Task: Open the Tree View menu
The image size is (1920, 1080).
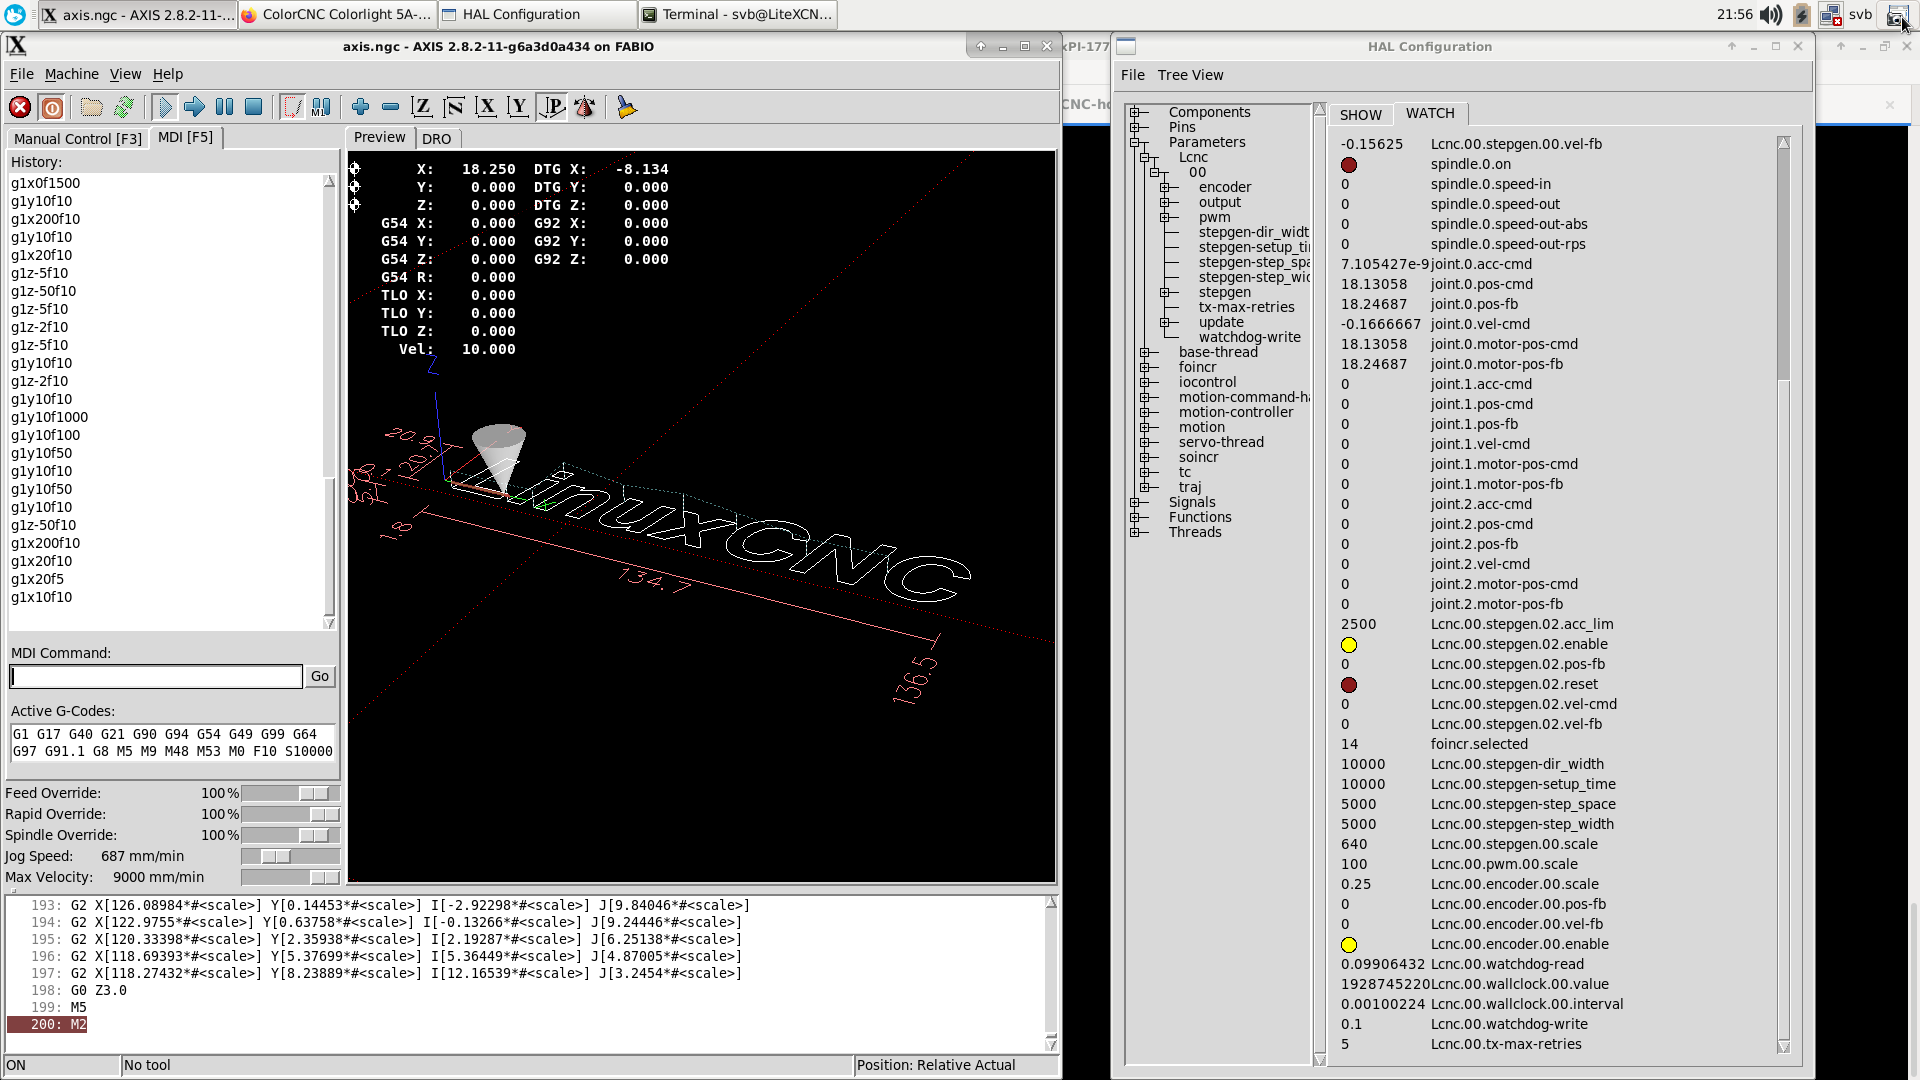Action: (x=1190, y=75)
